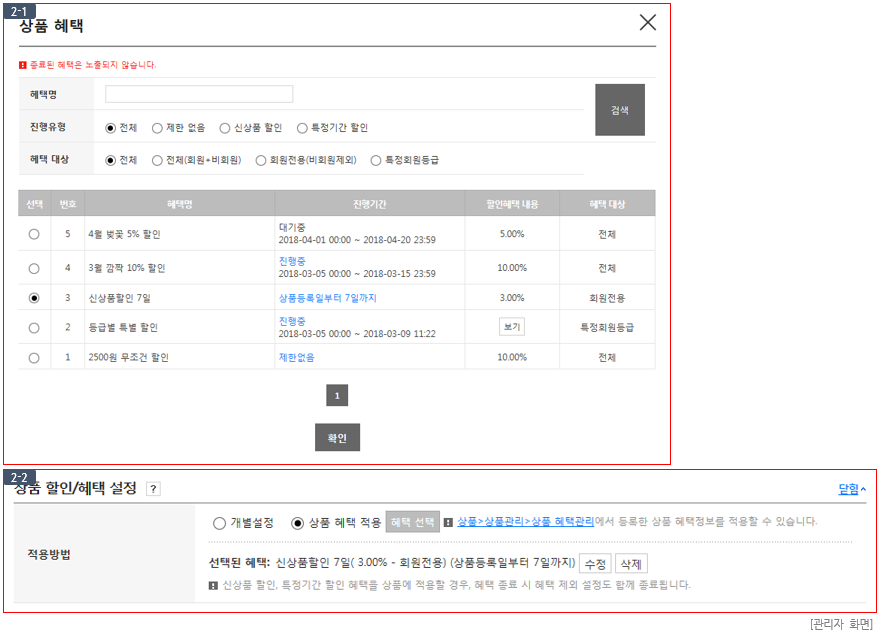
Task: Select the row for 3월 깜짝 10% 할인
Action: point(34,268)
